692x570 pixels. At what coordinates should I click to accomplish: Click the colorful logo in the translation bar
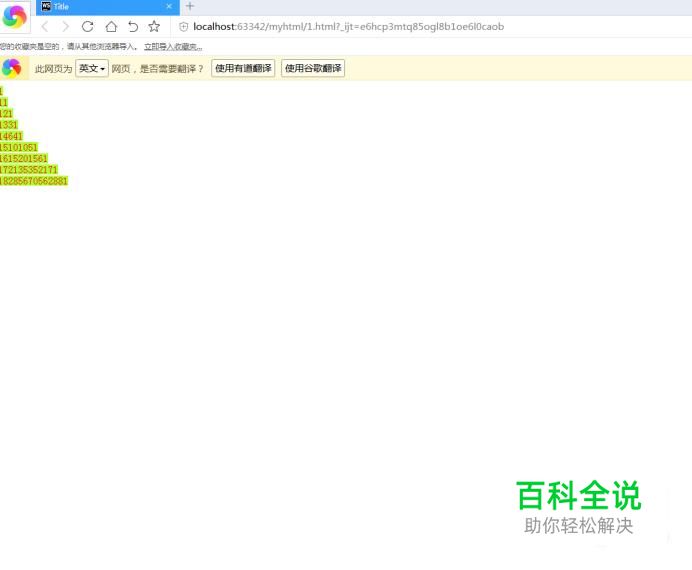click(11, 68)
